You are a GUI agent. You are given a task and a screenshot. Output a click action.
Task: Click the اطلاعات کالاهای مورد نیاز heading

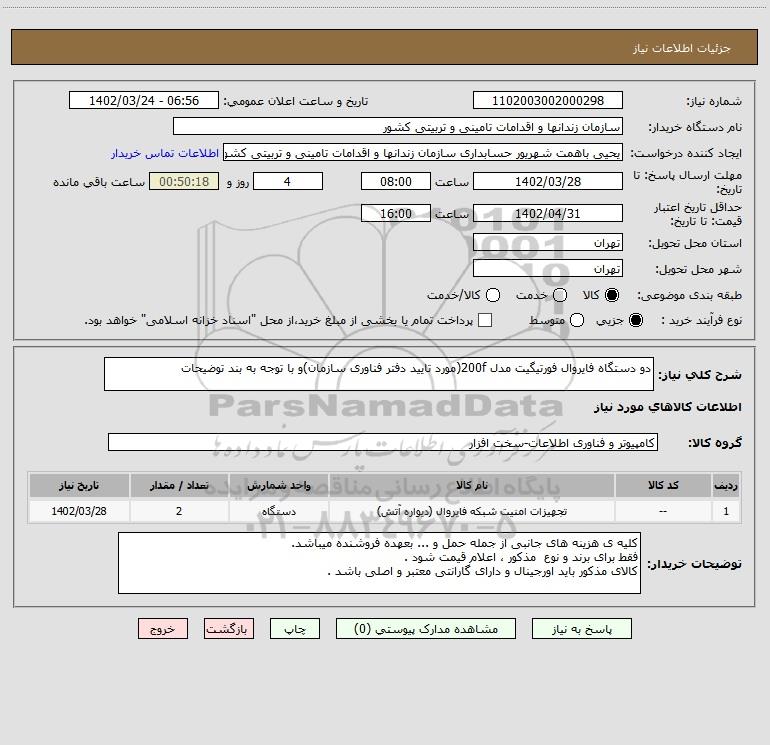click(x=668, y=407)
